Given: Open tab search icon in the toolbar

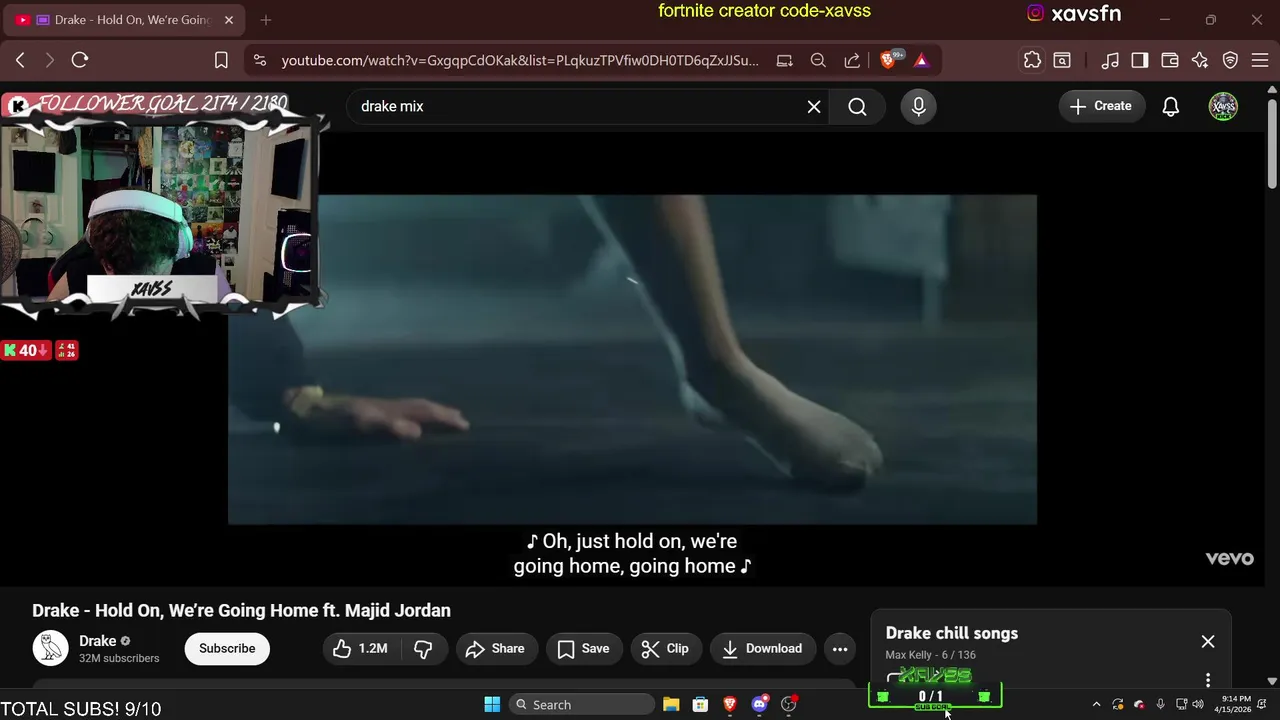Looking at the screenshot, I should [1062, 60].
